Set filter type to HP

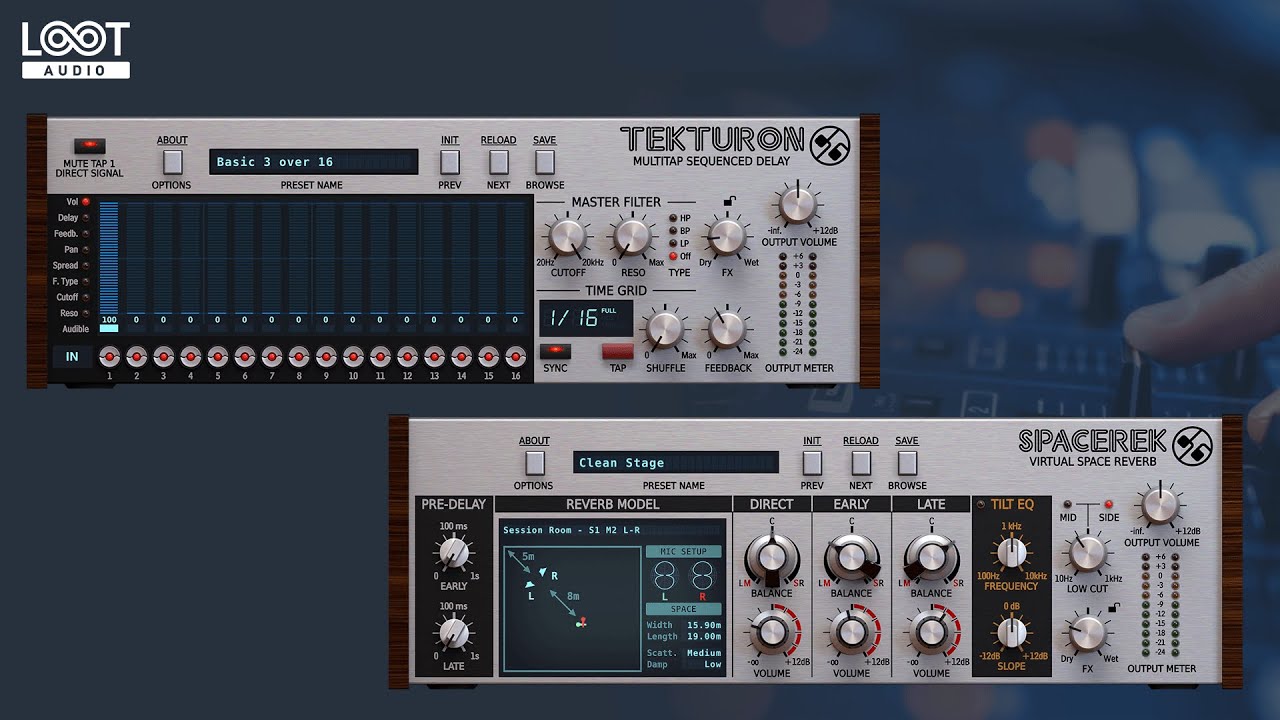click(x=673, y=218)
